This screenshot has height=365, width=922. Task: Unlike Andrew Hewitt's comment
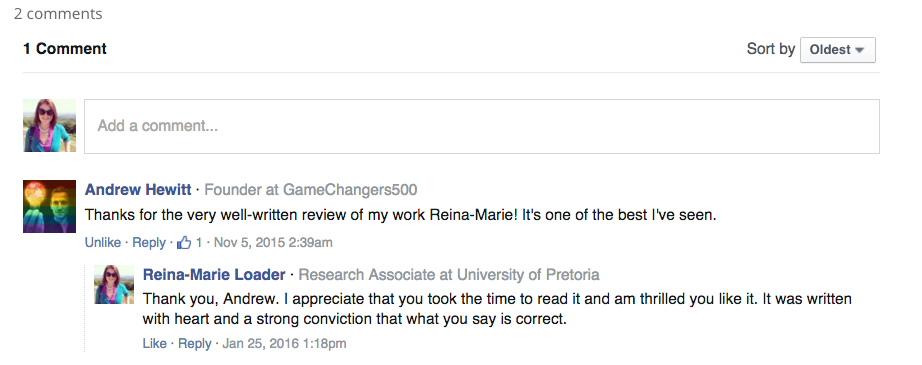pos(103,242)
